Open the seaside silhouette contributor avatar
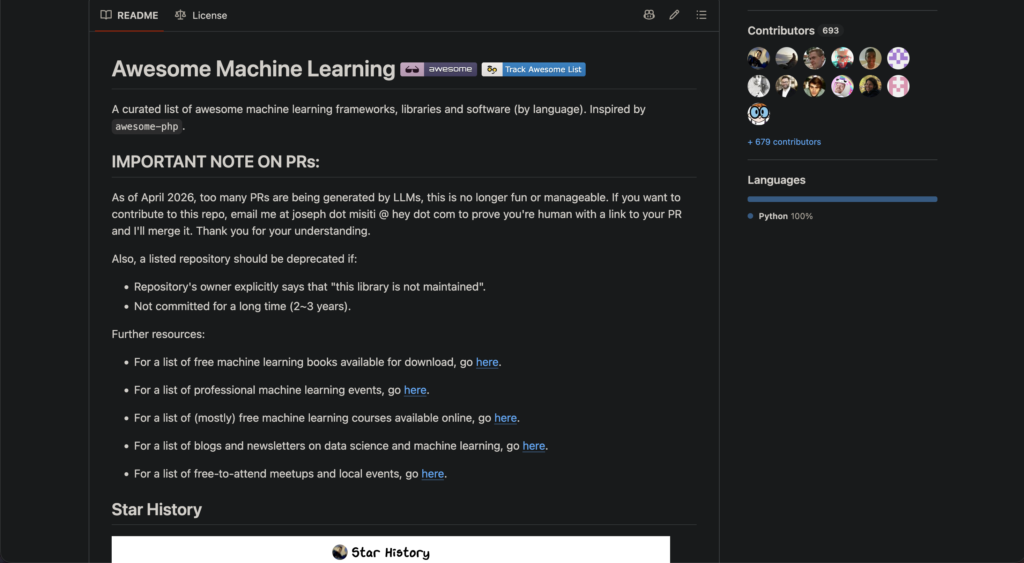The image size is (1024, 563). pyautogui.click(x=786, y=58)
